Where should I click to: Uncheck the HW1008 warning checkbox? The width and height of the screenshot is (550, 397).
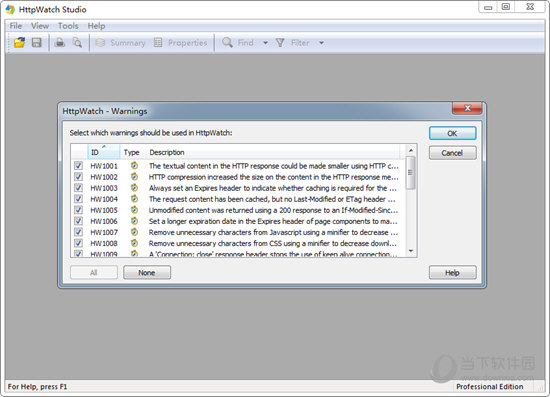pos(78,243)
